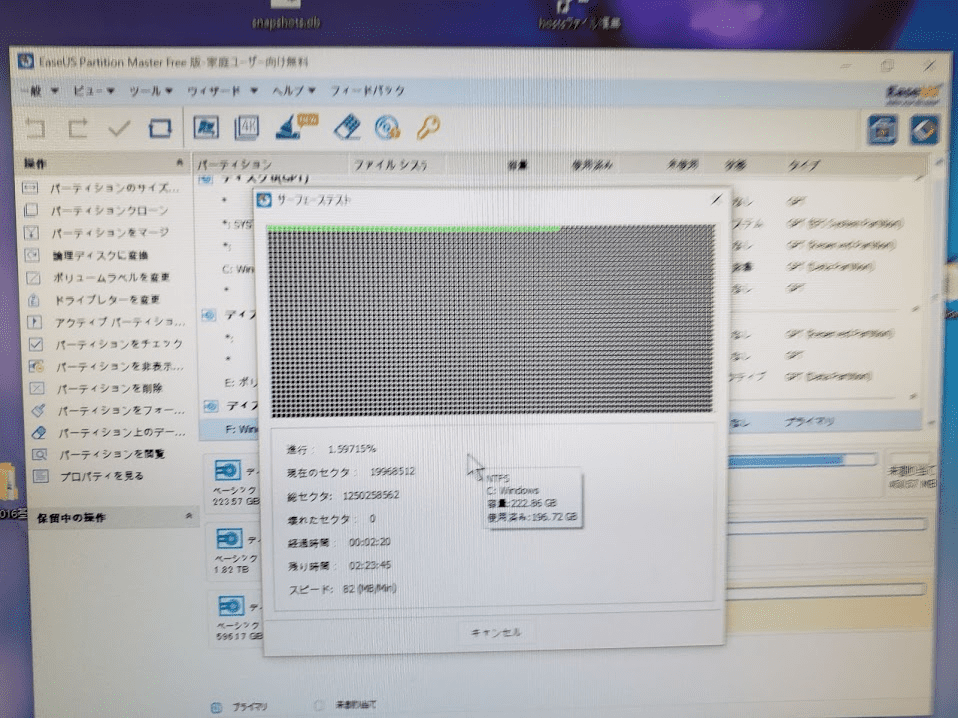The width and height of the screenshot is (958, 718).
Task: Click the Undo toolbar icon
Action: click(36, 128)
